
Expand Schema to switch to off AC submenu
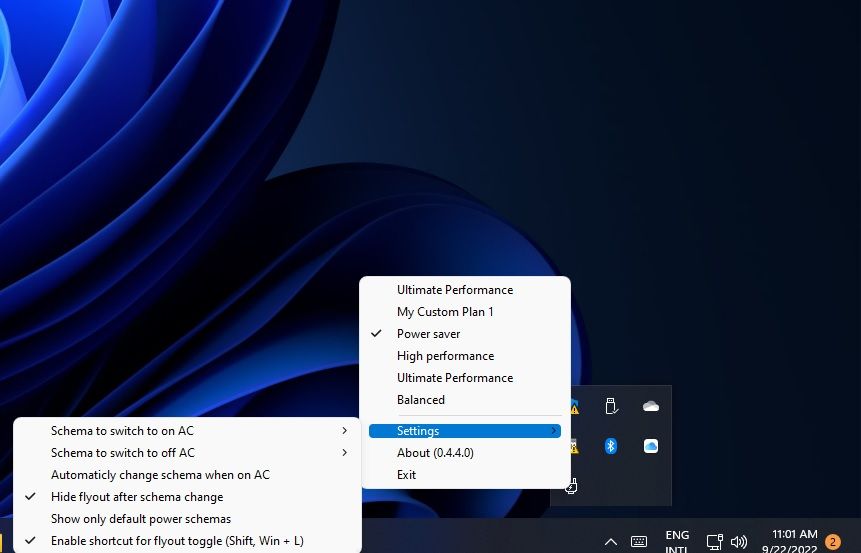(x=187, y=453)
